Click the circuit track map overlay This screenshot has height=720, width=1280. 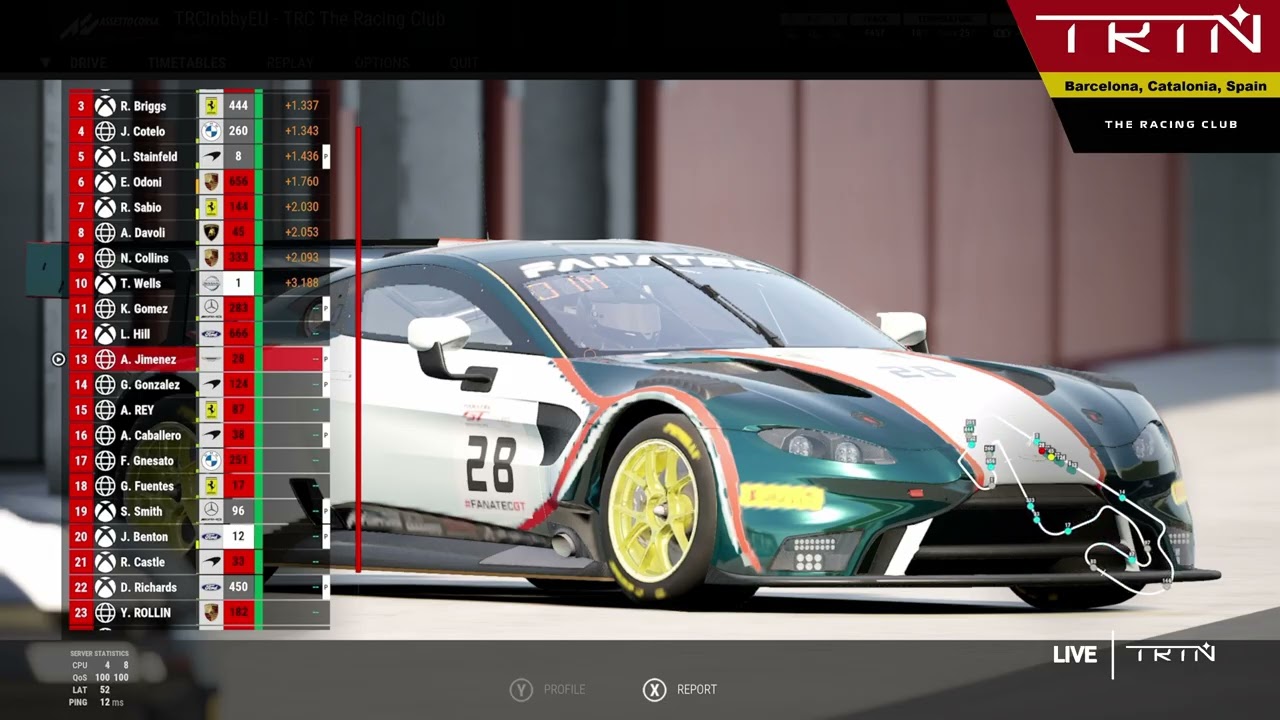pos(1068,507)
